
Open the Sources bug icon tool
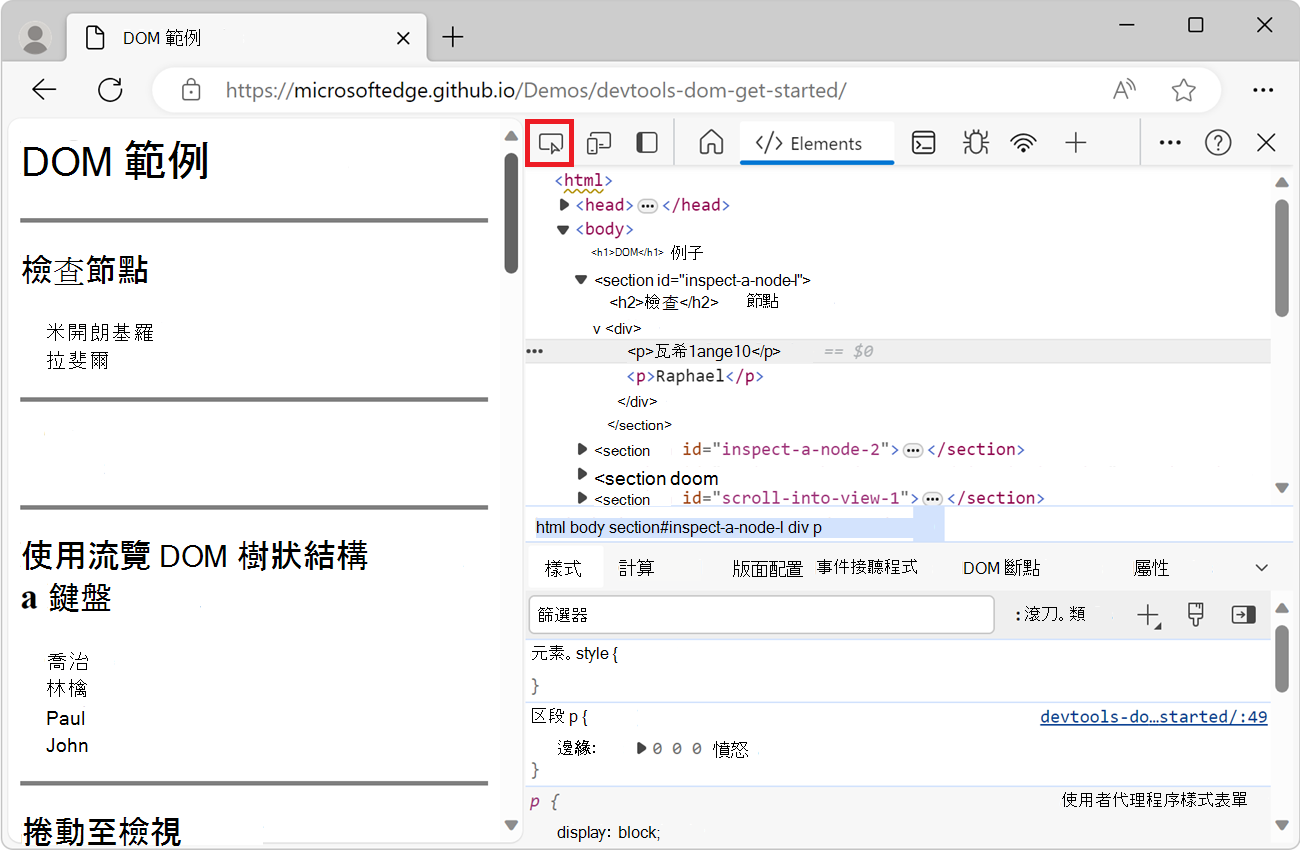(x=974, y=143)
